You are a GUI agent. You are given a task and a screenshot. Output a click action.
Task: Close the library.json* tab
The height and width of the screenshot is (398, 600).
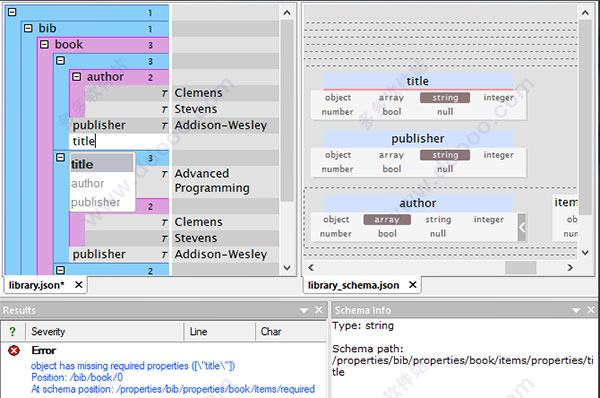pos(78,285)
